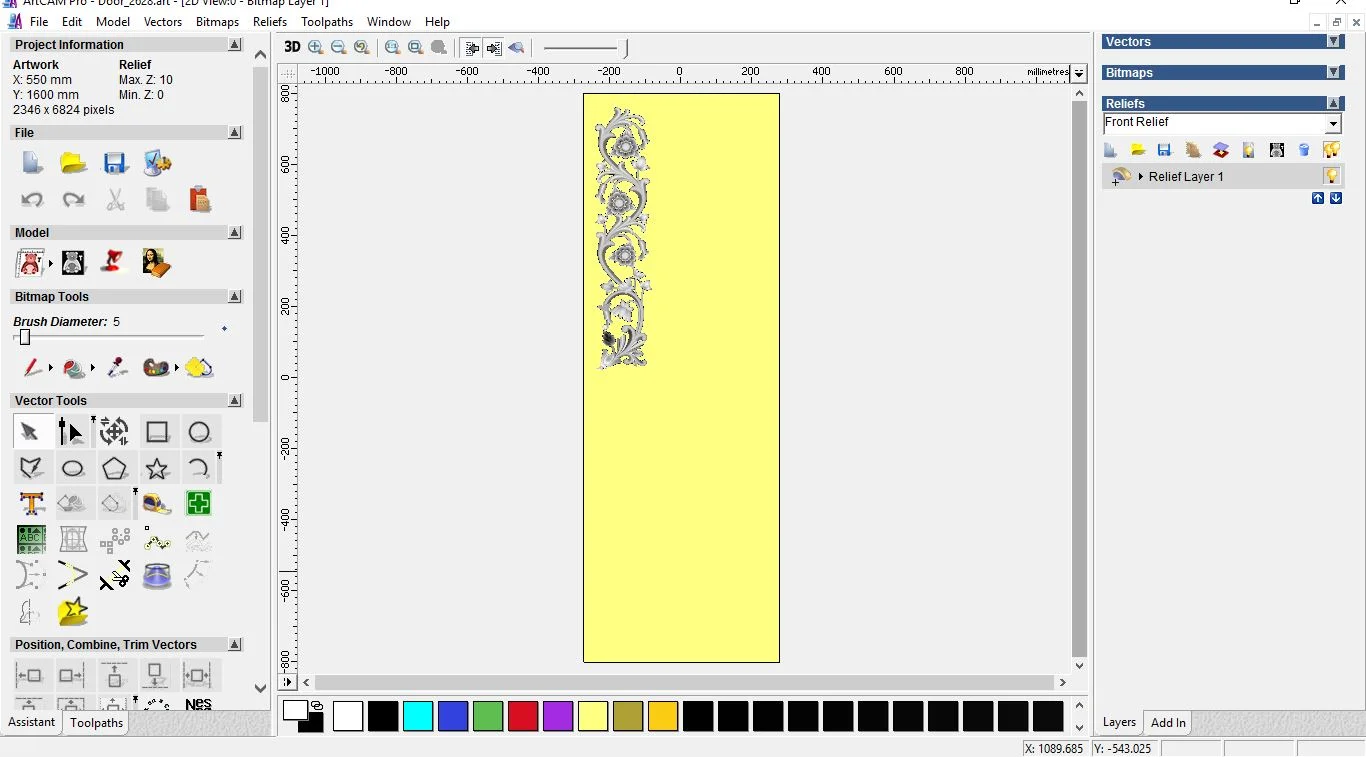Expand the Bitmaps panel
Image resolution: width=1366 pixels, height=757 pixels.
click(x=1333, y=73)
